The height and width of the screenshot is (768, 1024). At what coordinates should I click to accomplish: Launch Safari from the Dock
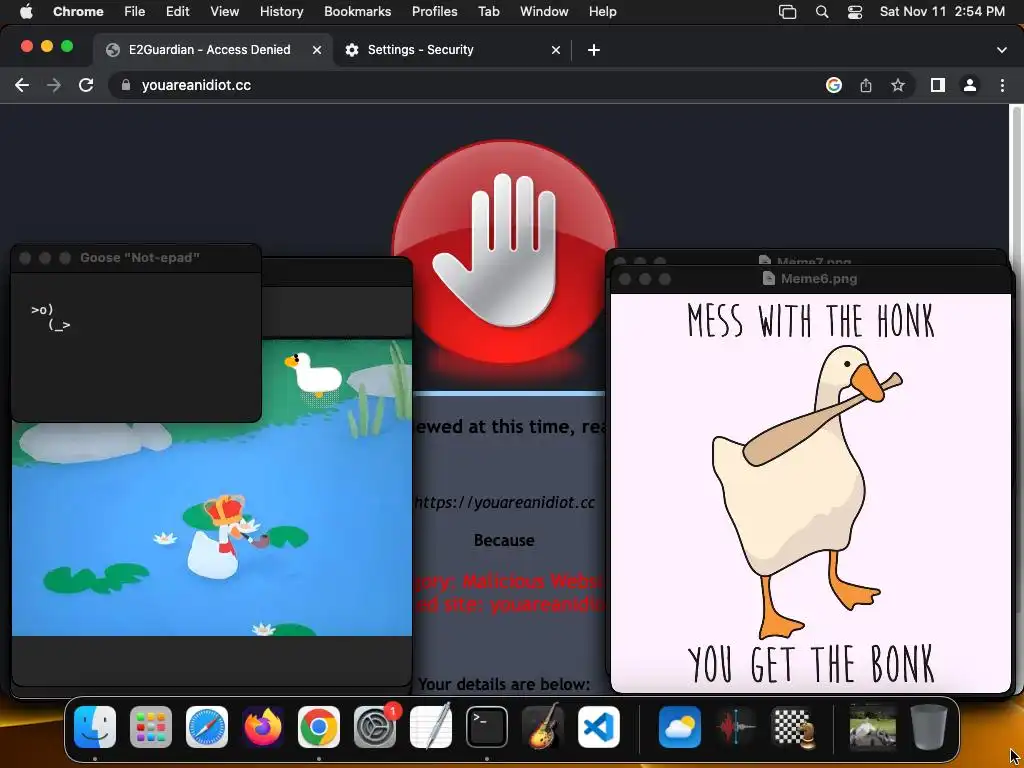pos(207,727)
